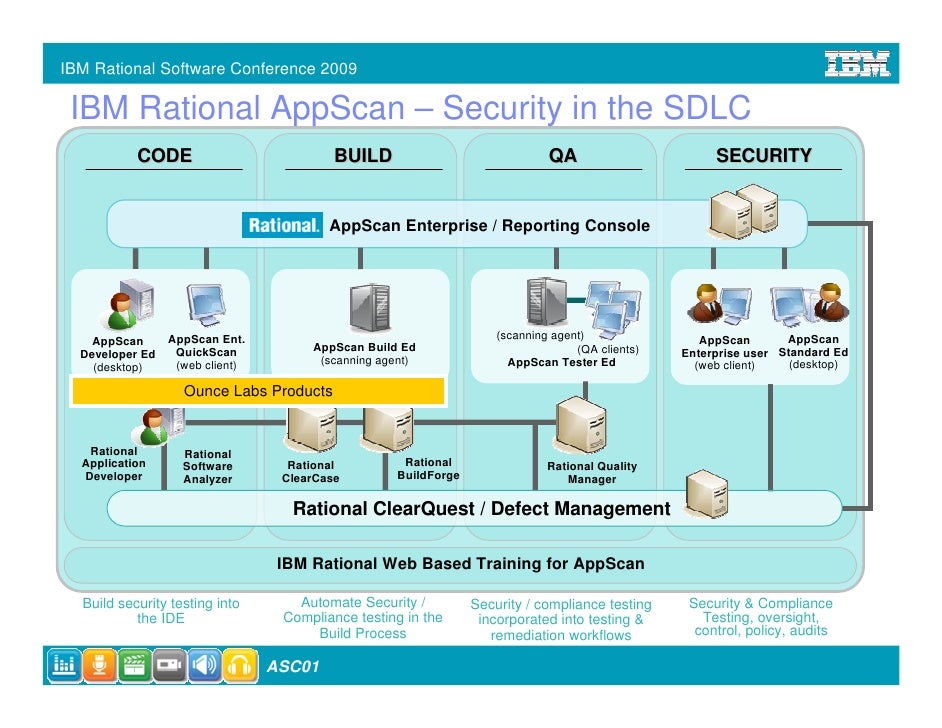Click the orange microphone icon
The width and height of the screenshot is (942, 728).
click(100, 666)
